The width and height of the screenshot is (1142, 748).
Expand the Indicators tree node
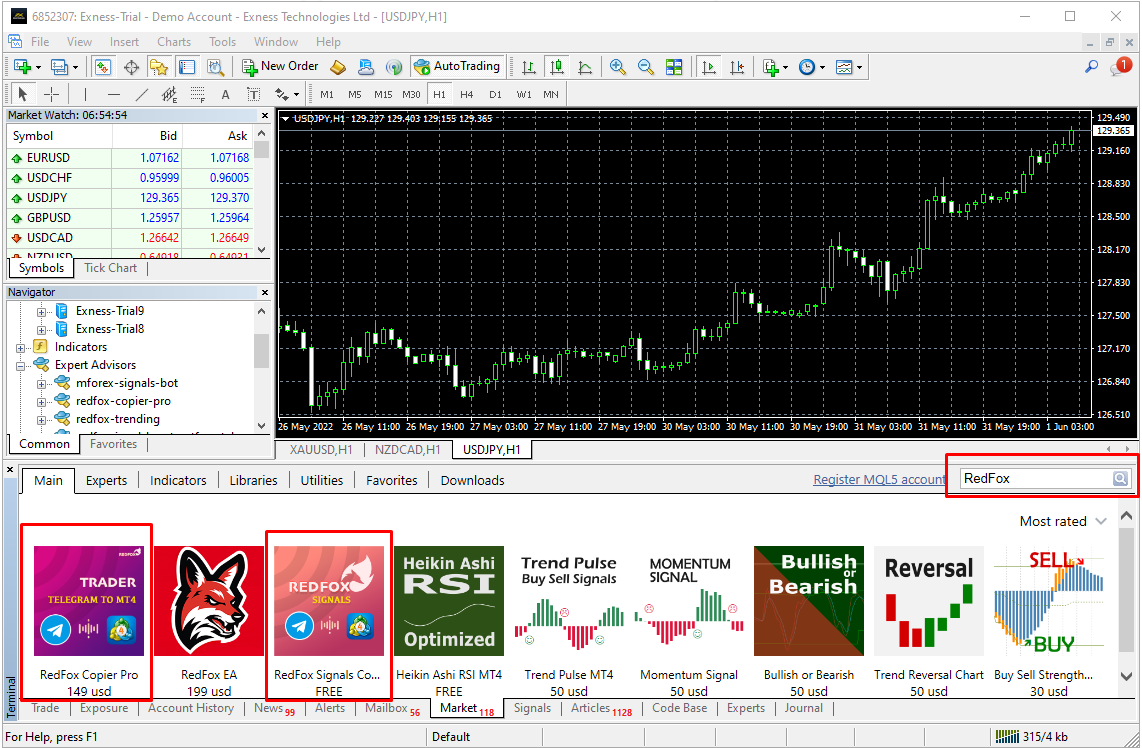click(x=20, y=348)
